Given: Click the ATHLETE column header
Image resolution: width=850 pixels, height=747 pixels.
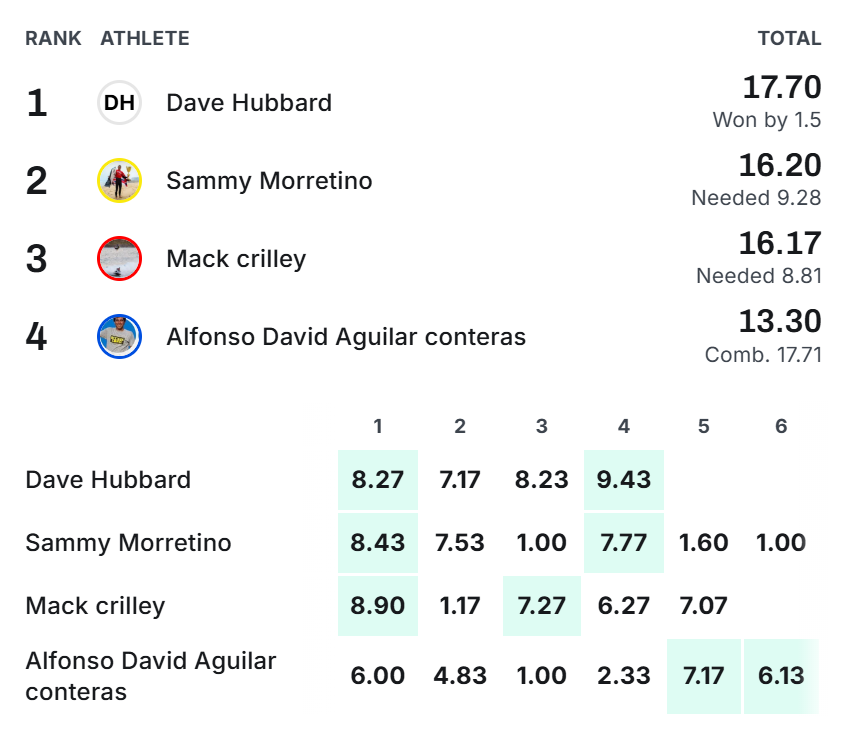Looking at the screenshot, I should [x=145, y=38].
